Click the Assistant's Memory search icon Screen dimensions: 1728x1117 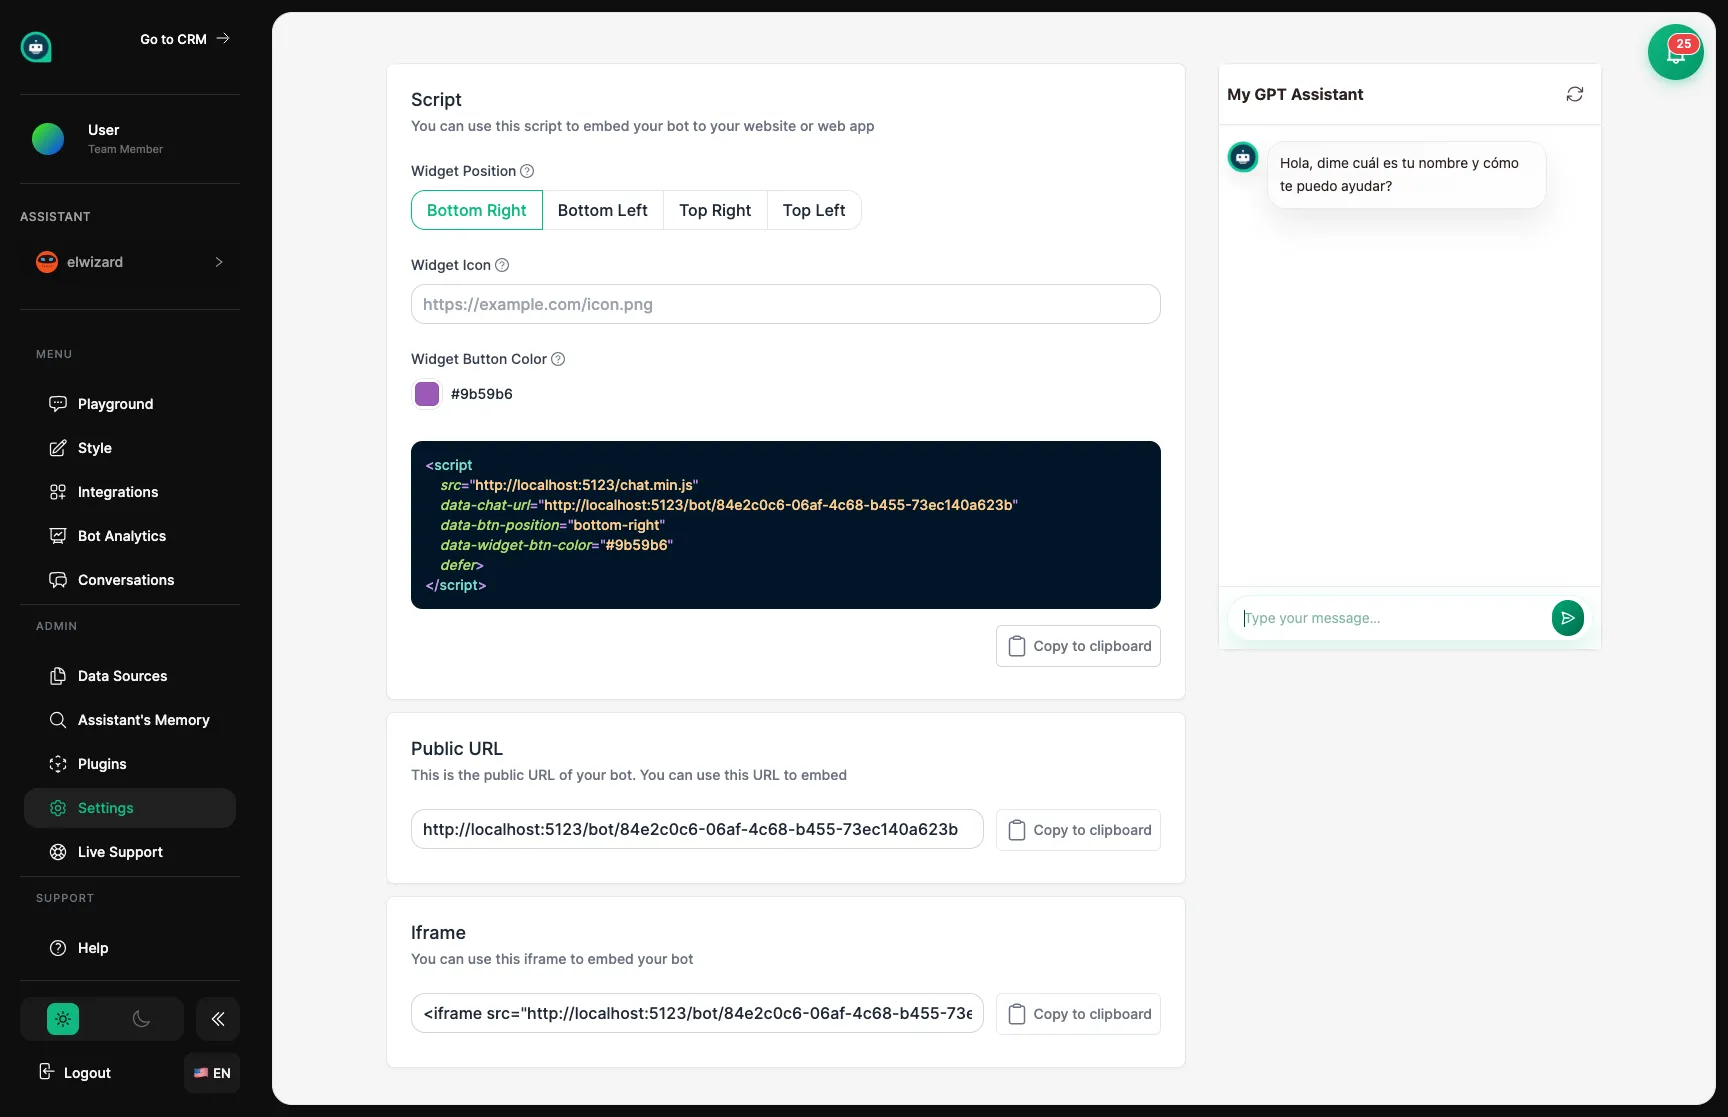coord(58,720)
